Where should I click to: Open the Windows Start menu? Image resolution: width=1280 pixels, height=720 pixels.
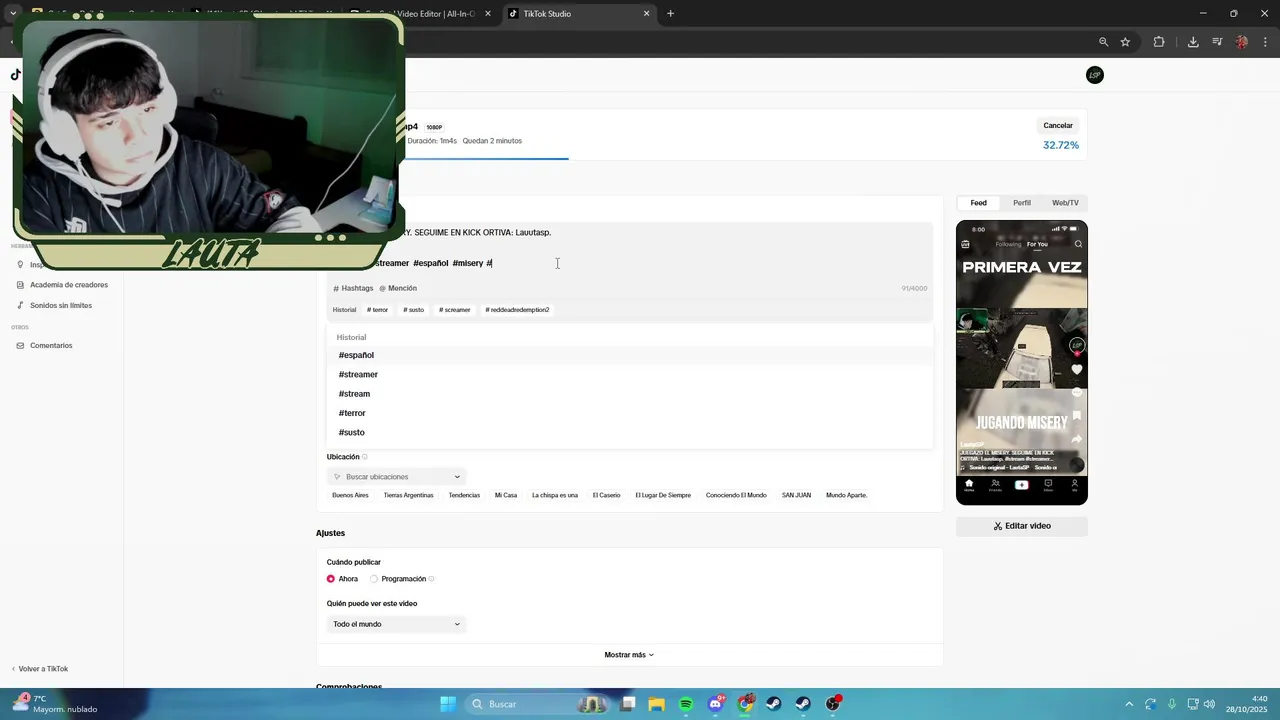coord(448,704)
